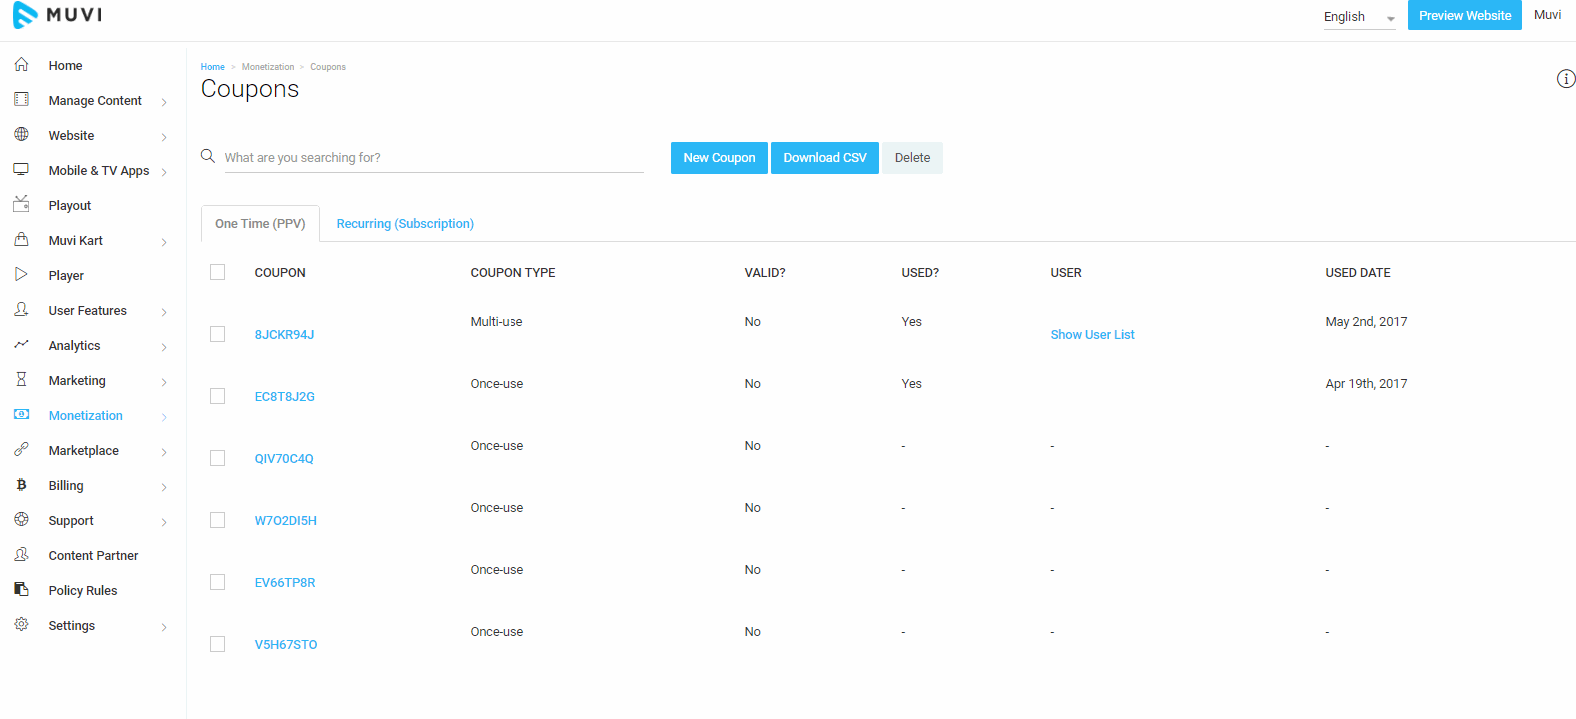The image size is (1576, 719).
Task: Open the Playout menu item
Action: pos(70,206)
